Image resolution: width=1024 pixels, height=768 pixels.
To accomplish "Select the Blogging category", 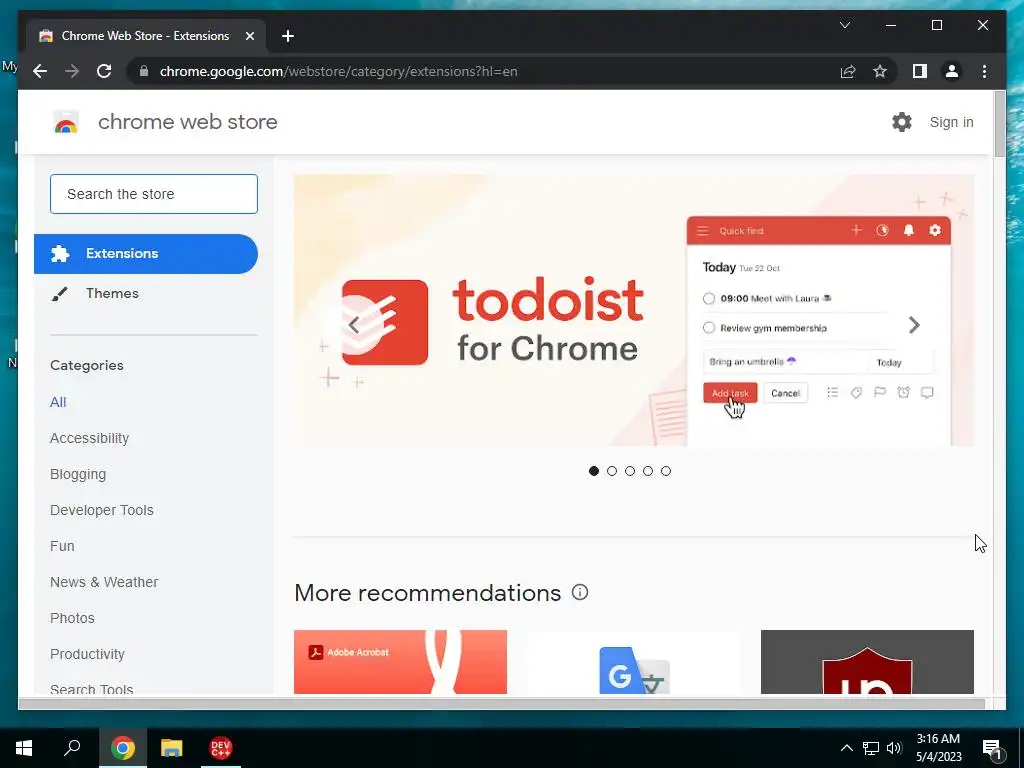I will 78,474.
